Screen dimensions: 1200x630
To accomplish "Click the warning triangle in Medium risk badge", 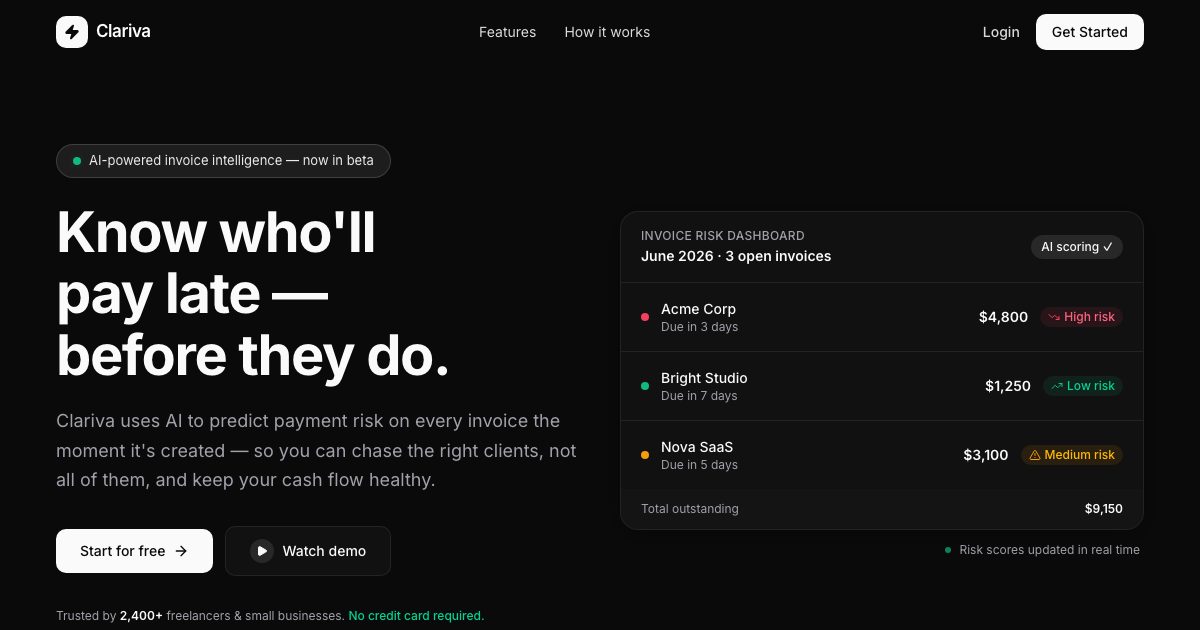I will pos(1035,455).
